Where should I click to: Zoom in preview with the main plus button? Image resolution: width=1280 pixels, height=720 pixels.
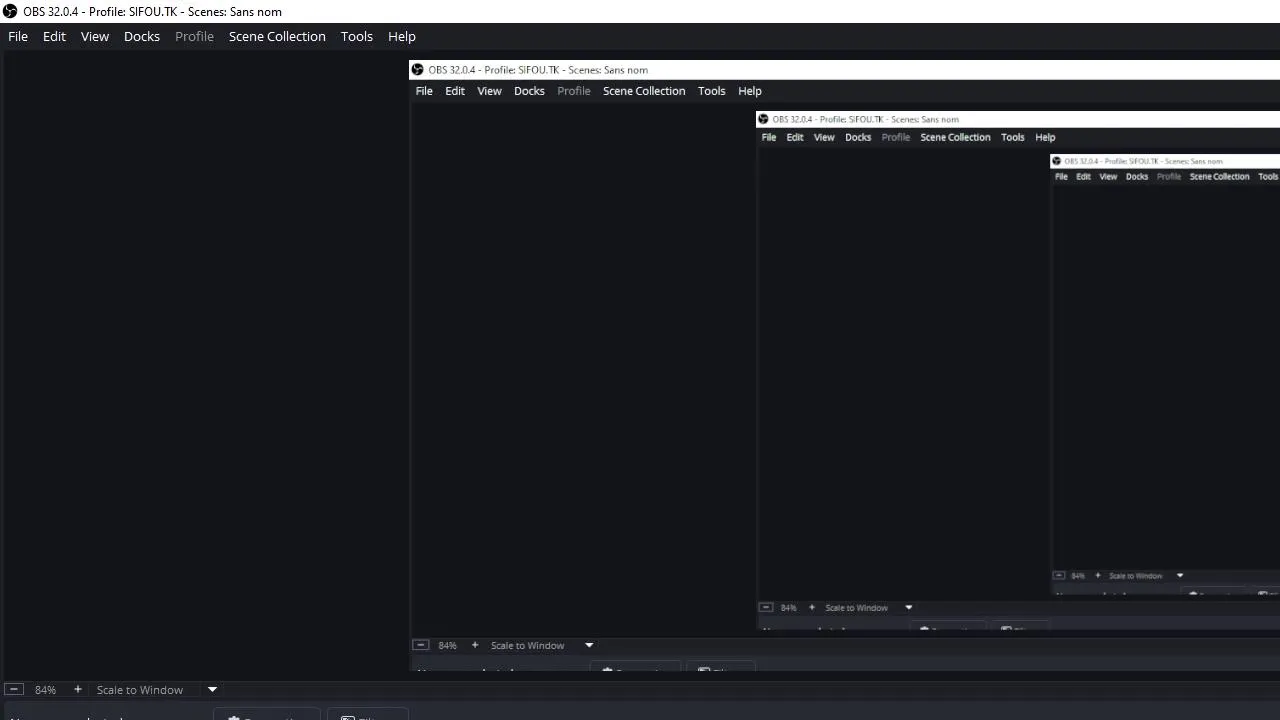pyautogui.click(x=77, y=689)
